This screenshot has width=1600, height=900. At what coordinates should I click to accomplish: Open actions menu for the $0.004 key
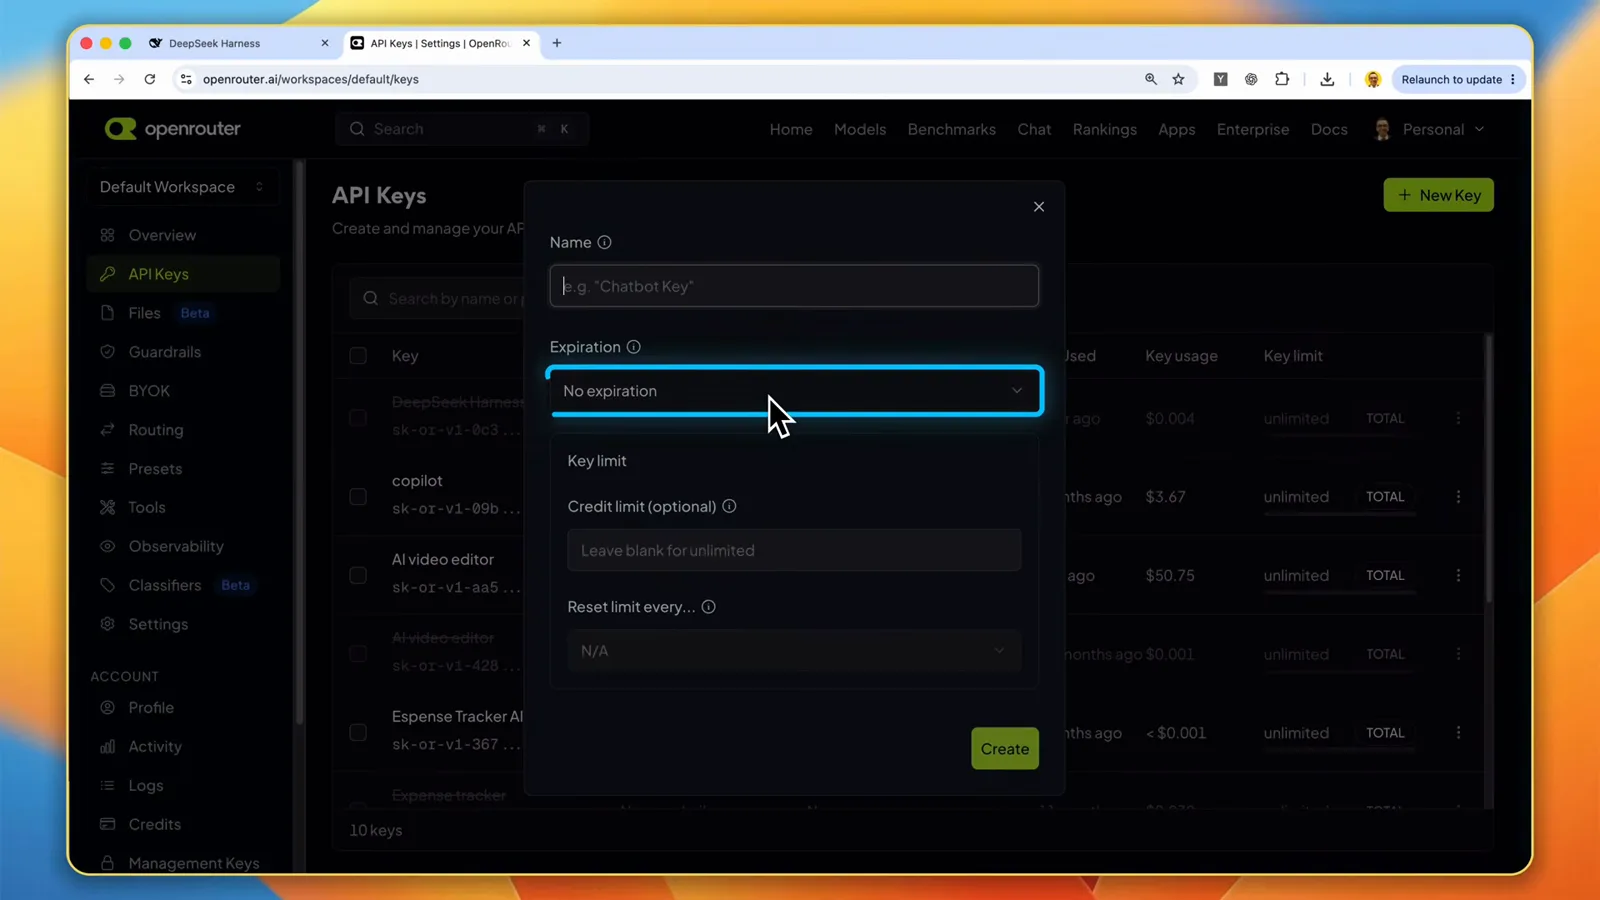(1458, 418)
